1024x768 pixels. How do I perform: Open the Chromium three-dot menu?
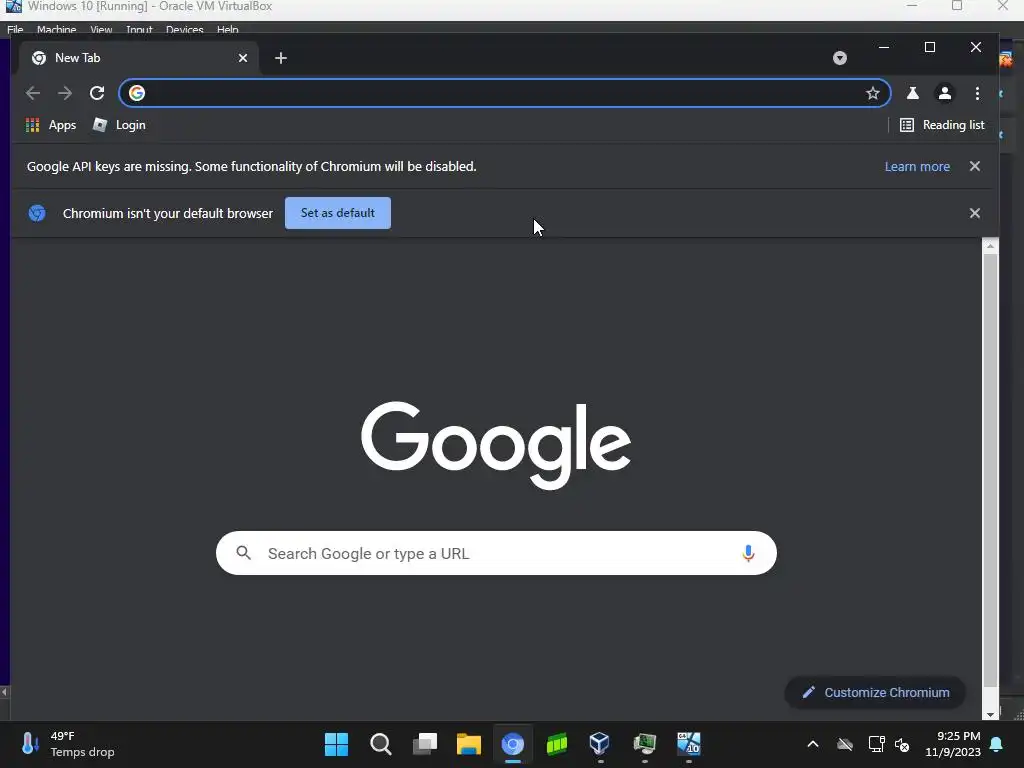(x=977, y=93)
